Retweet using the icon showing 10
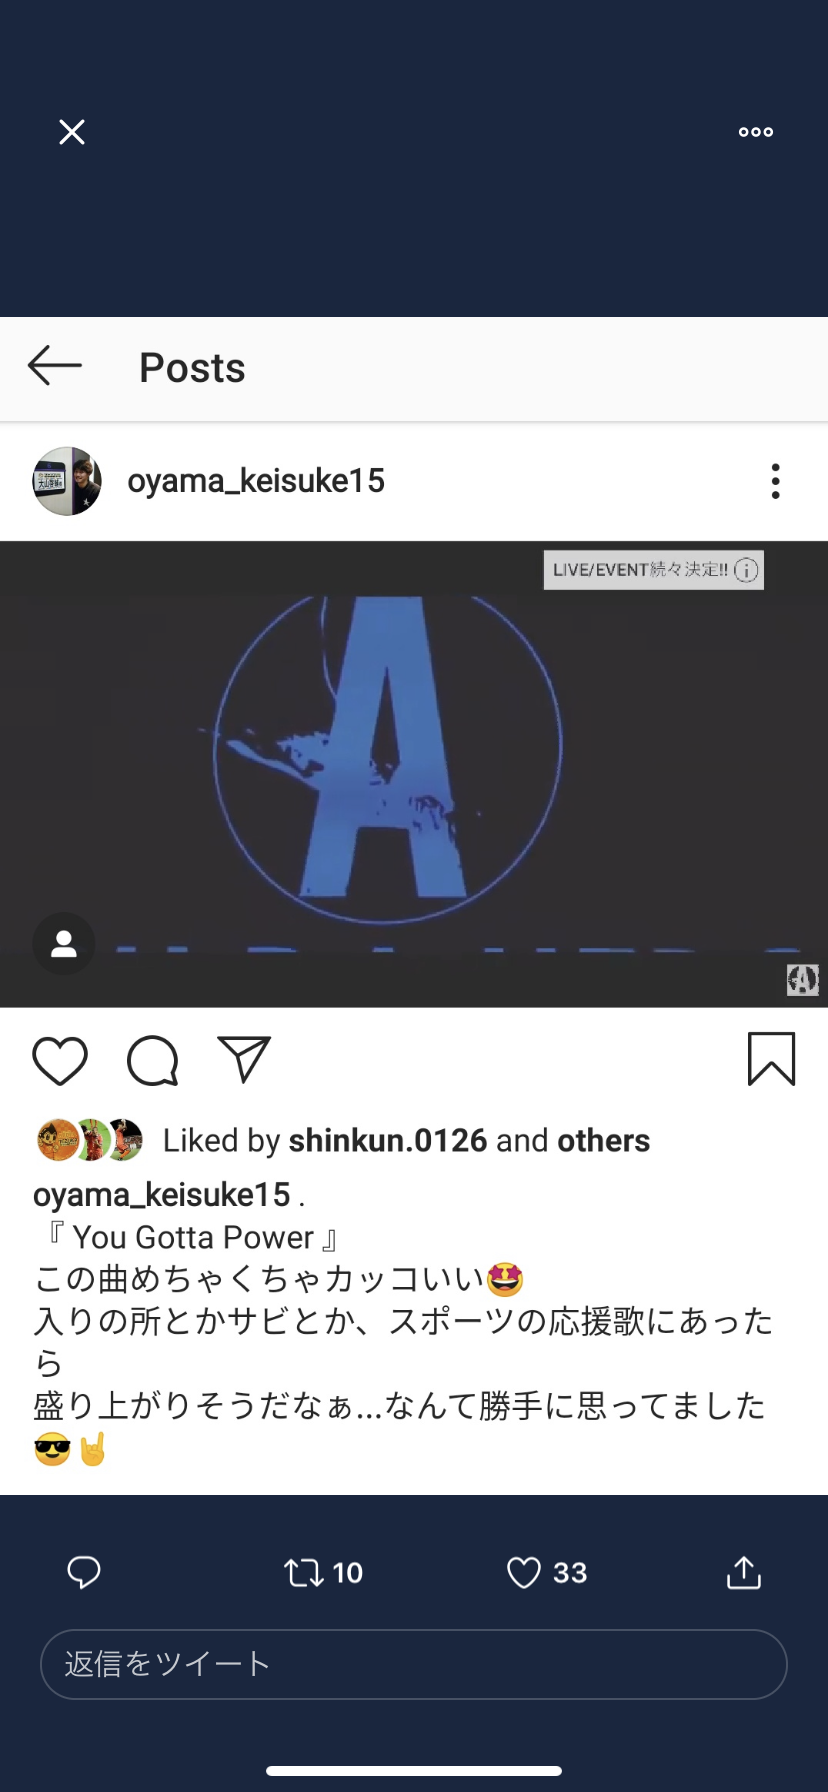This screenshot has width=828, height=1792. tap(323, 1573)
